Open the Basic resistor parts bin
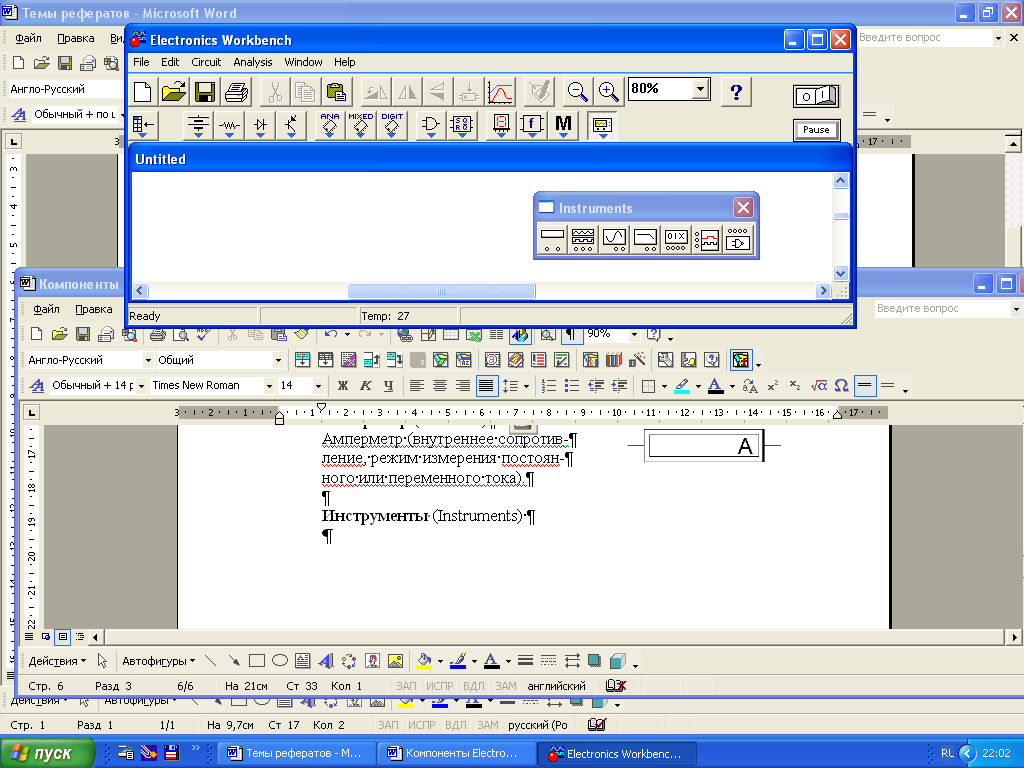This screenshot has height=768, width=1024. point(229,124)
